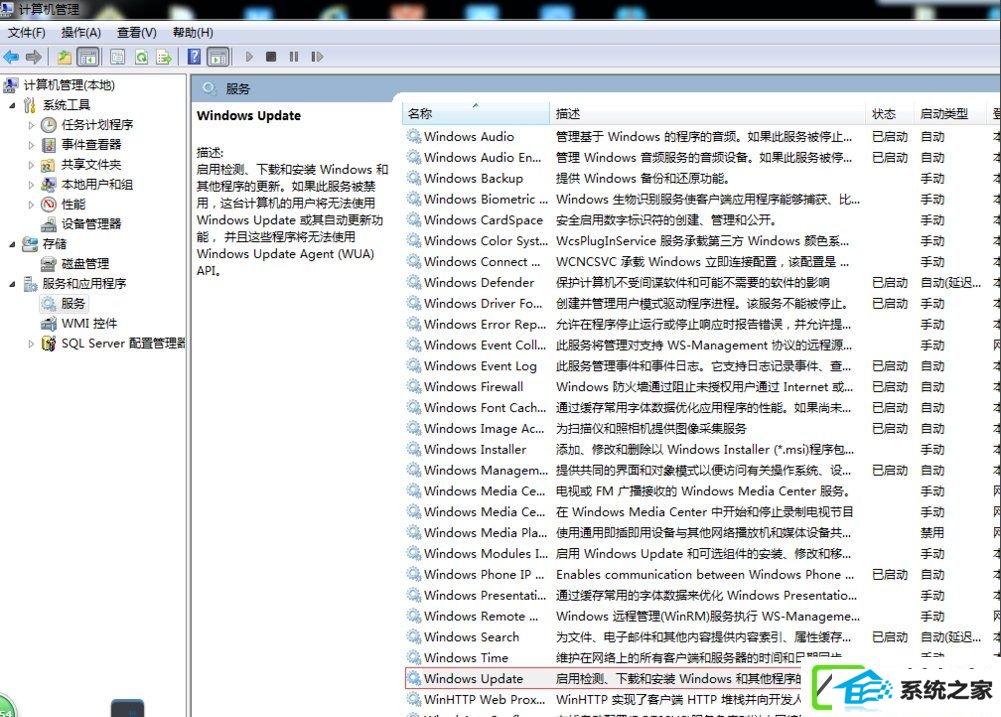Open the 查看(V) menu
The height and width of the screenshot is (717, 1001).
tap(137, 33)
